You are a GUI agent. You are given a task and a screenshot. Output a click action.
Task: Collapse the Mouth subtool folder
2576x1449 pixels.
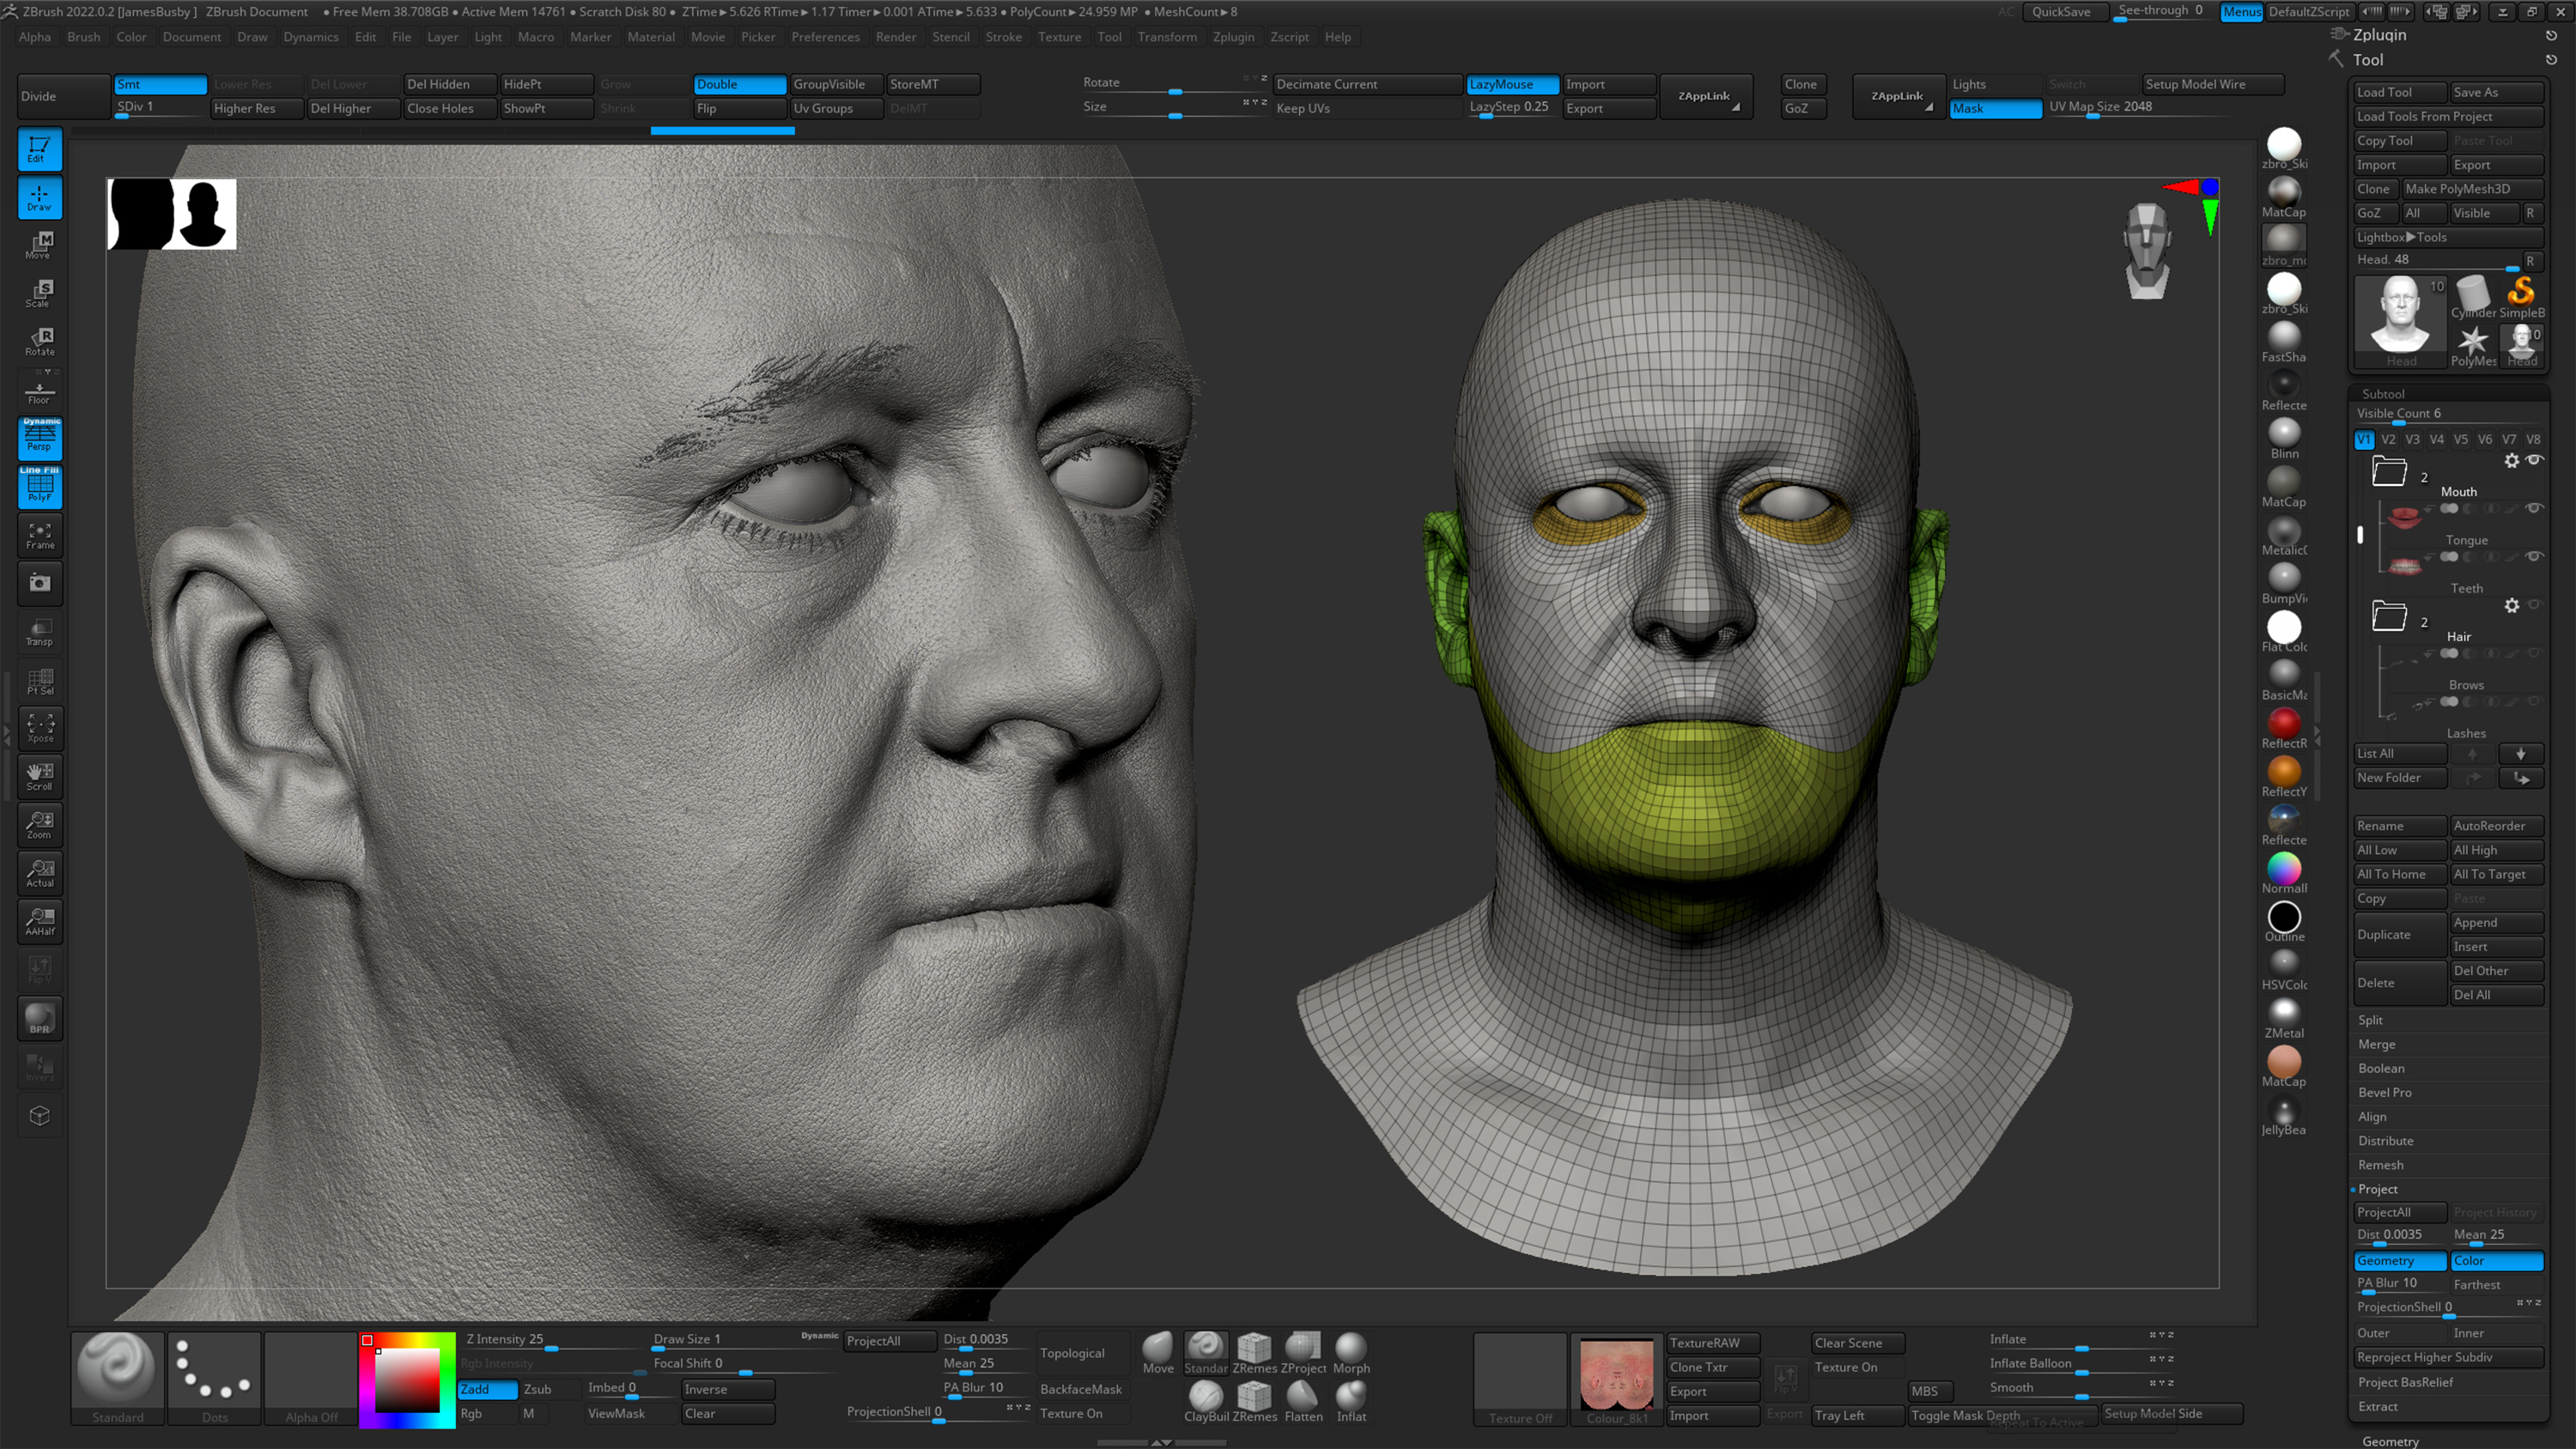[x=2390, y=472]
